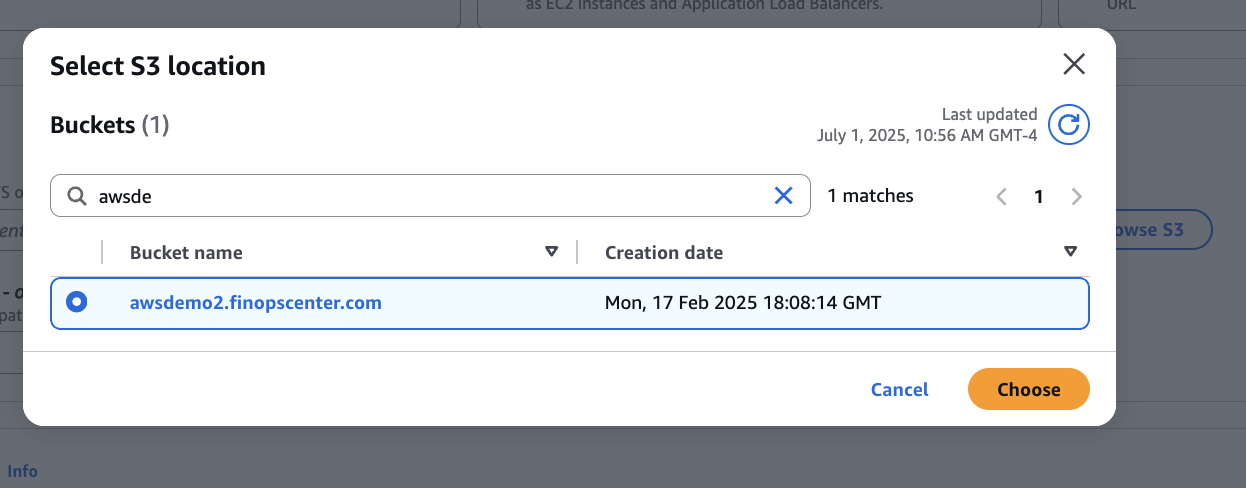Go to next page of buckets
This screenshot has height=488, width=1246.
pyautogui.click(x=1077, y=197)
